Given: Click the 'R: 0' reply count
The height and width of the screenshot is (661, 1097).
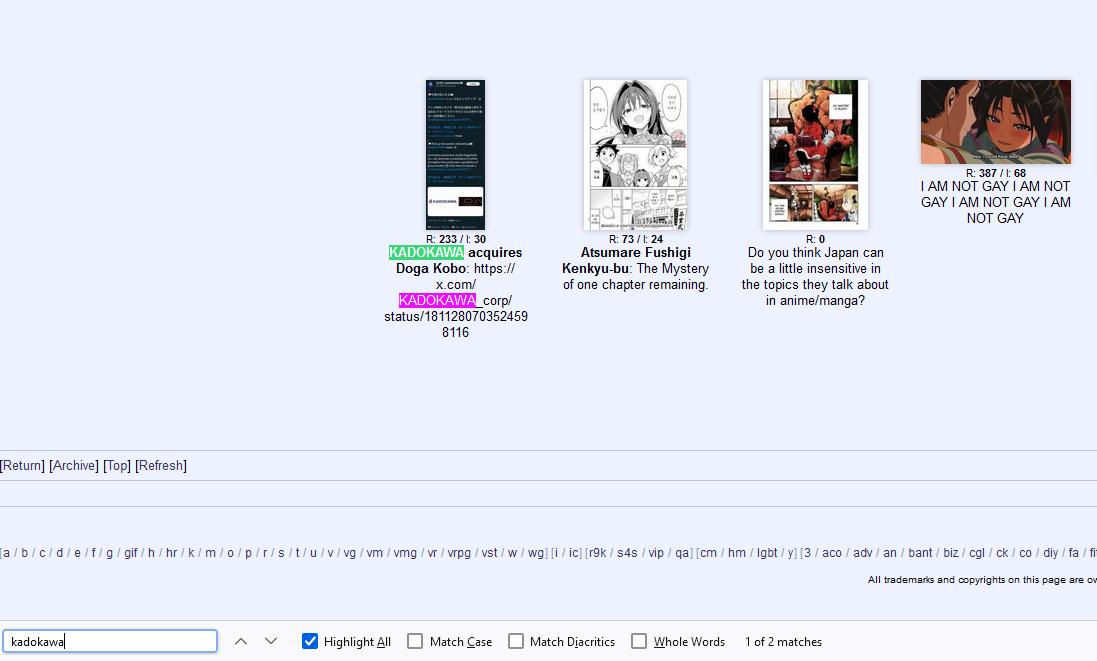Looking at the screenshot, I should [815, 239].
